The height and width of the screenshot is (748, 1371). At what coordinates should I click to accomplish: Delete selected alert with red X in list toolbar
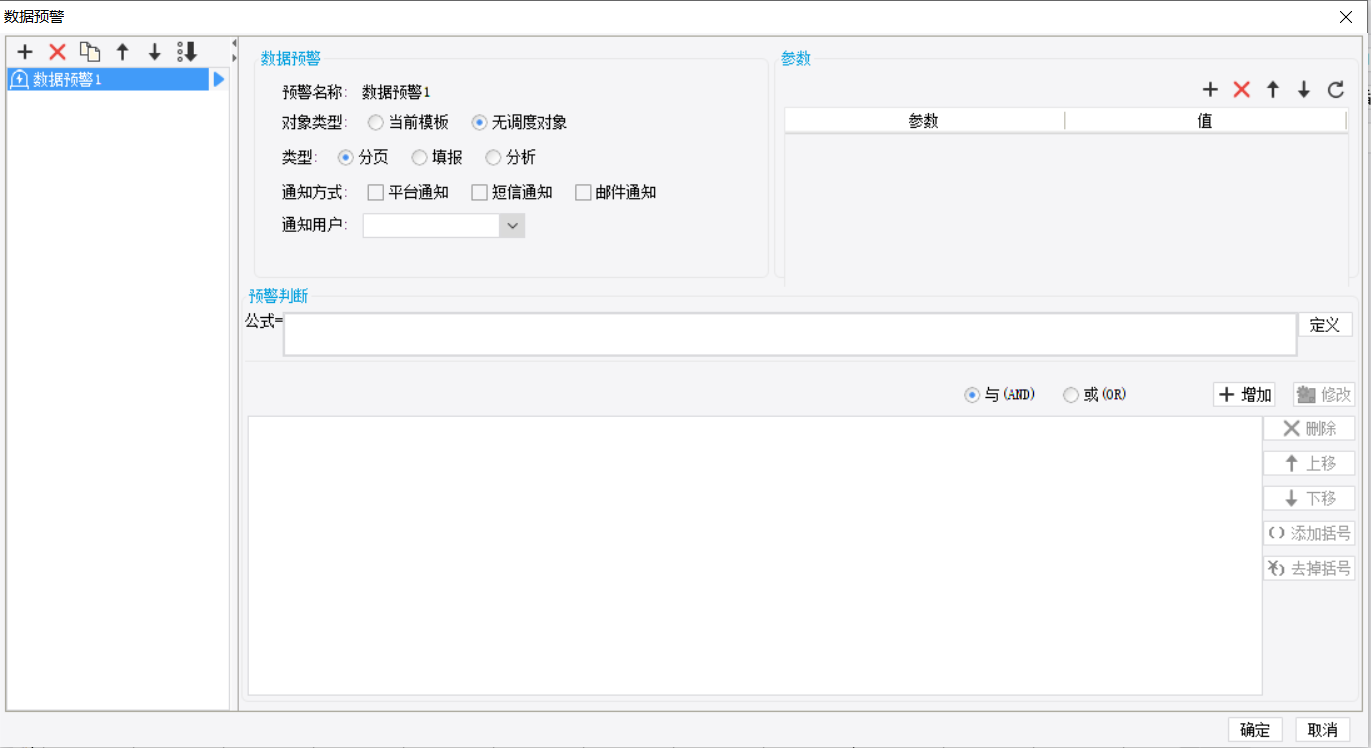58,52
